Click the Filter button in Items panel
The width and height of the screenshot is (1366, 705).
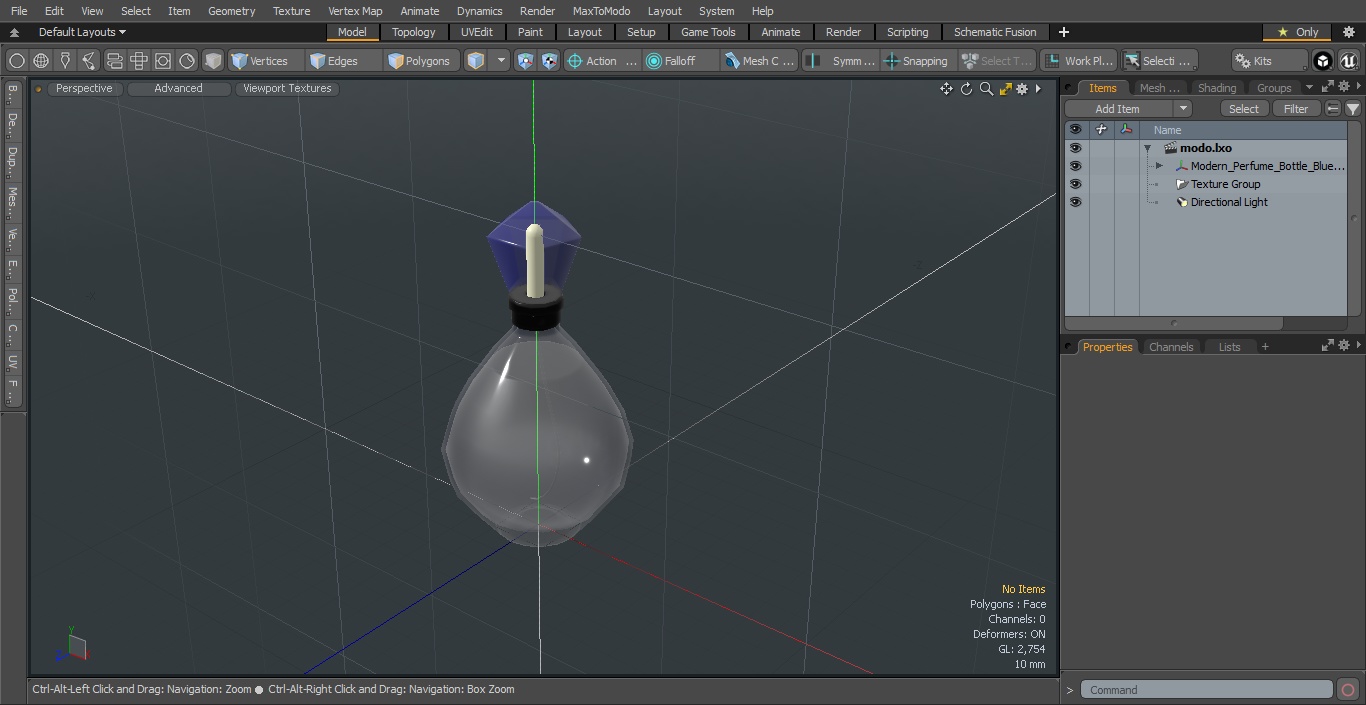pyautogui.click(x=1296, y=109)
